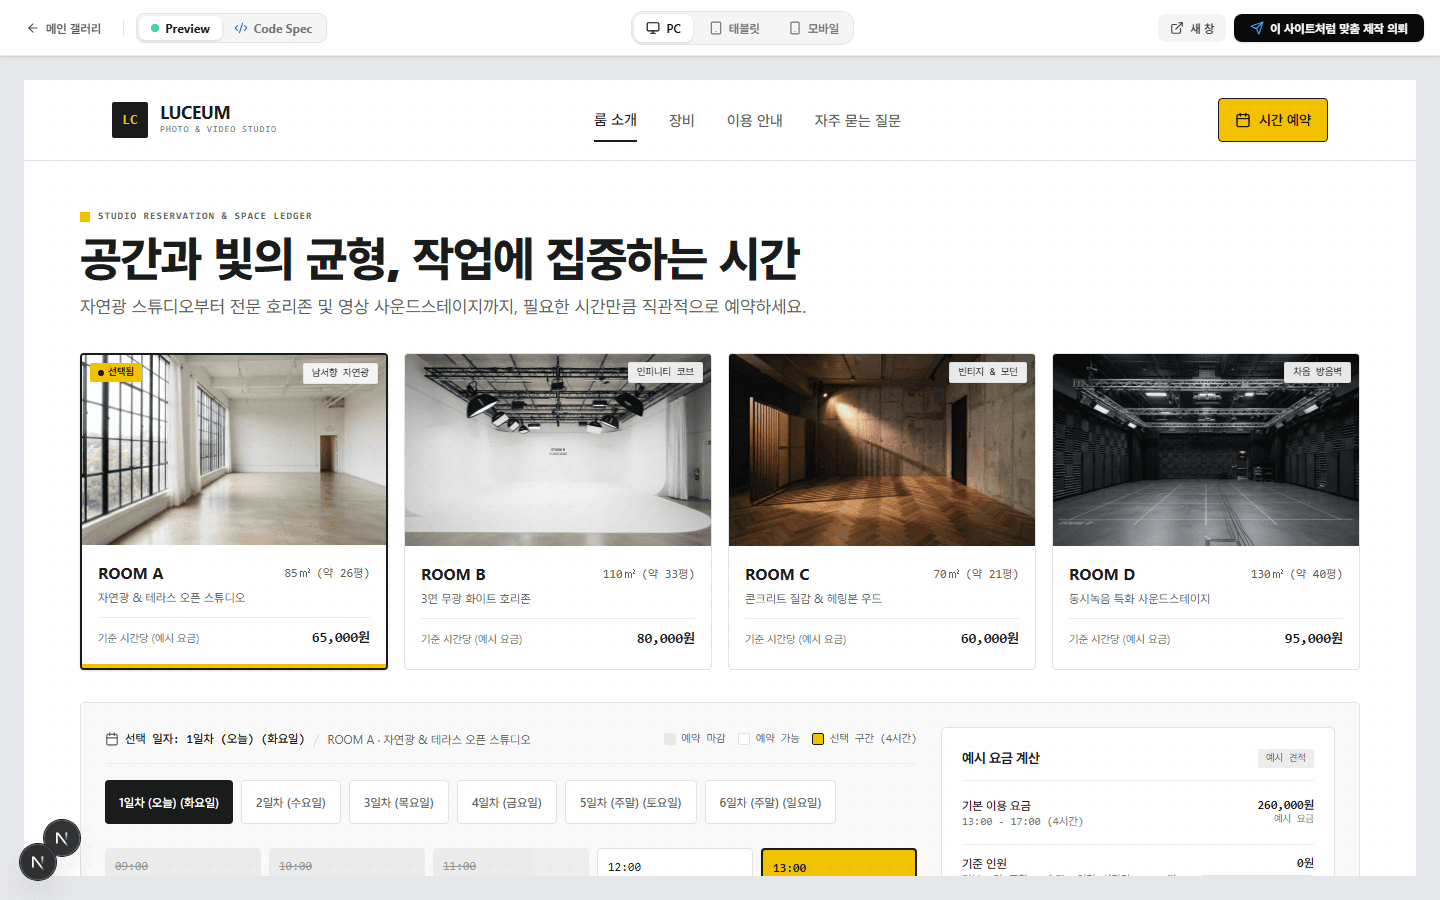The height and width of the screenshot is (900, 1440).
Task: Click the 80,000원 price on ROOM B
Action: pos(666,638)
